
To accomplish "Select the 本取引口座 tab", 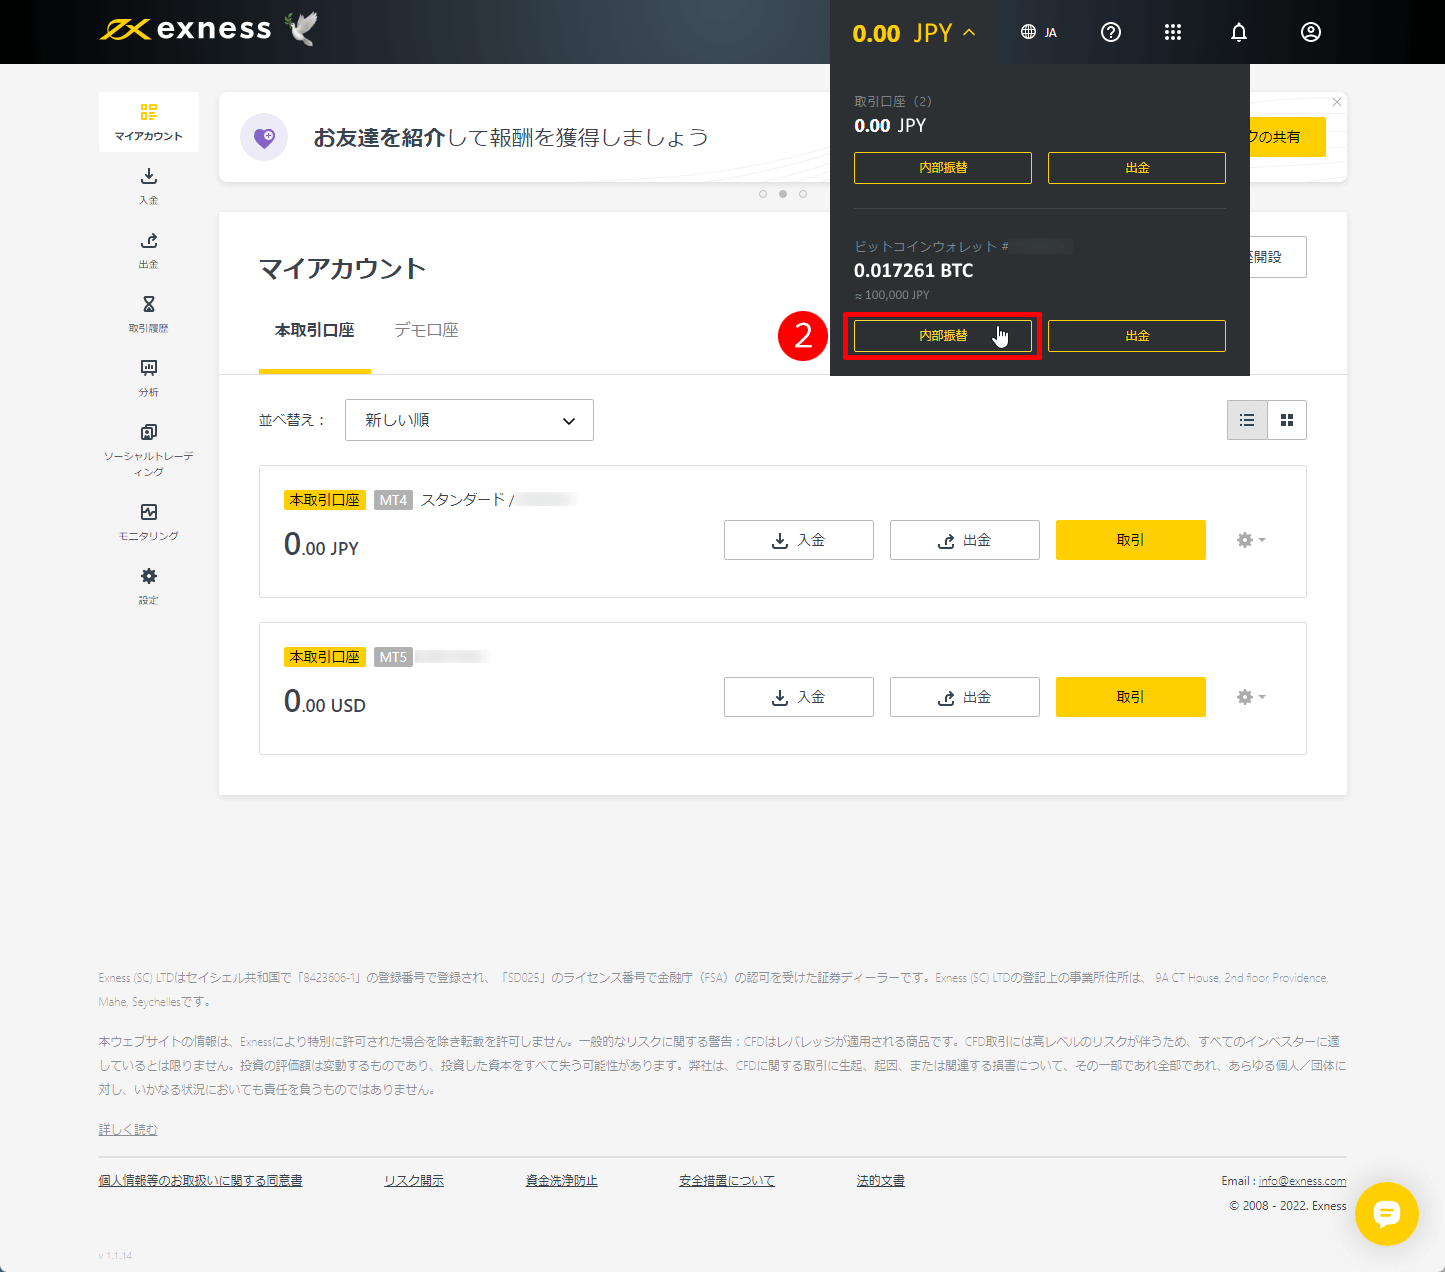I will pos(314,330).
